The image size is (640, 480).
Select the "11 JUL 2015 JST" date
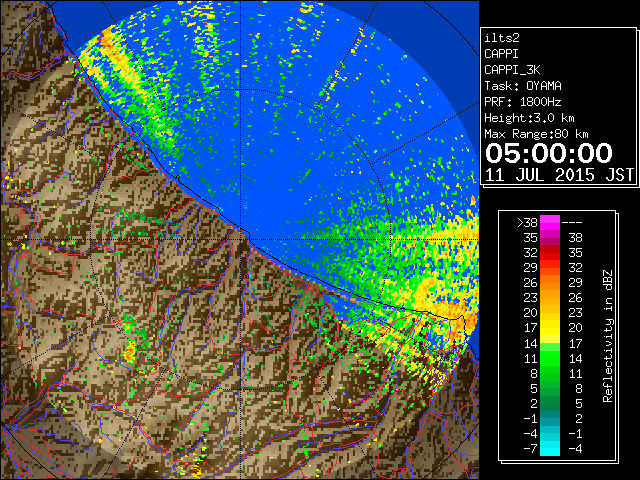(559, 175)
